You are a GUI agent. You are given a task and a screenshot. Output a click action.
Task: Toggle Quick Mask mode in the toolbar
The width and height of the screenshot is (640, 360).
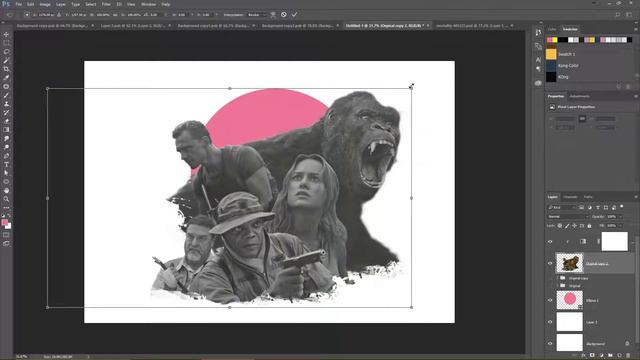pyautogui.click(x=6, y=235)
